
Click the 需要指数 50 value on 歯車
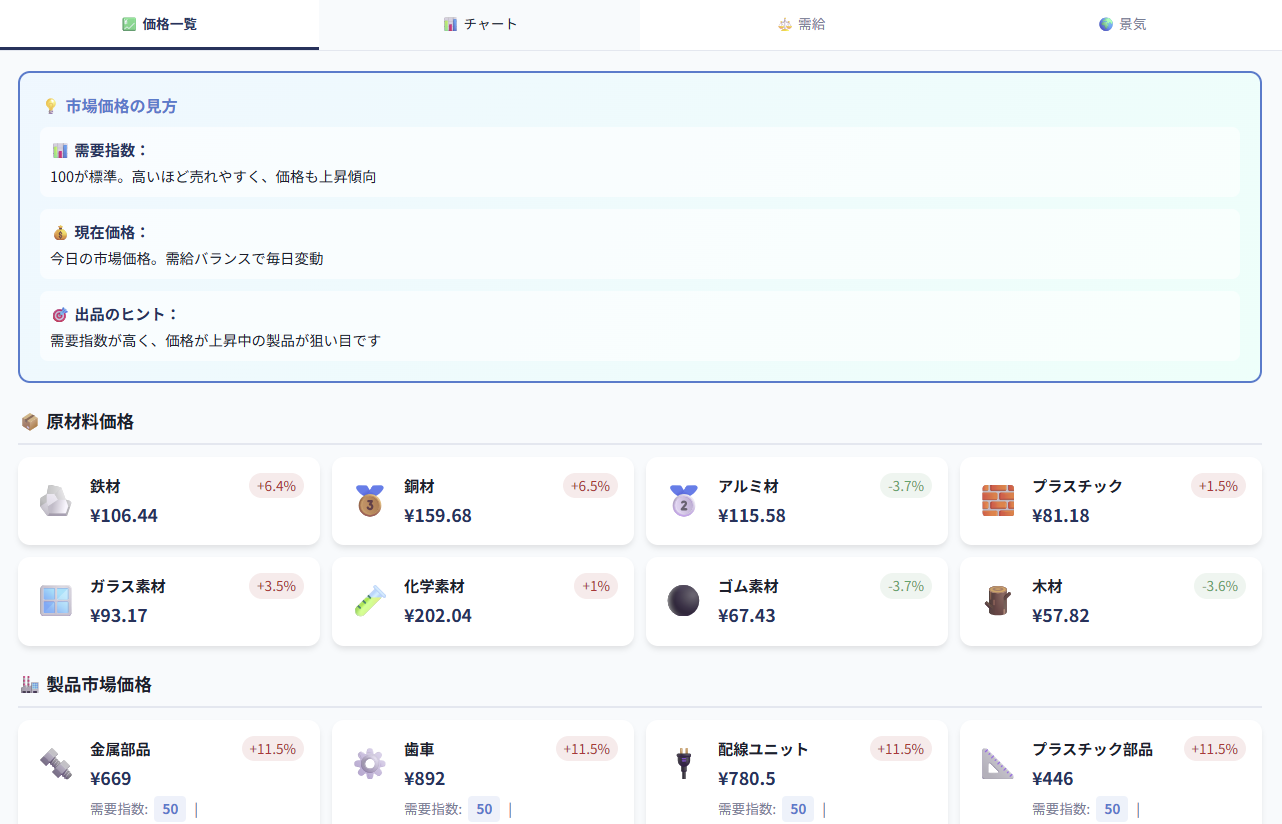click(484, 809)
